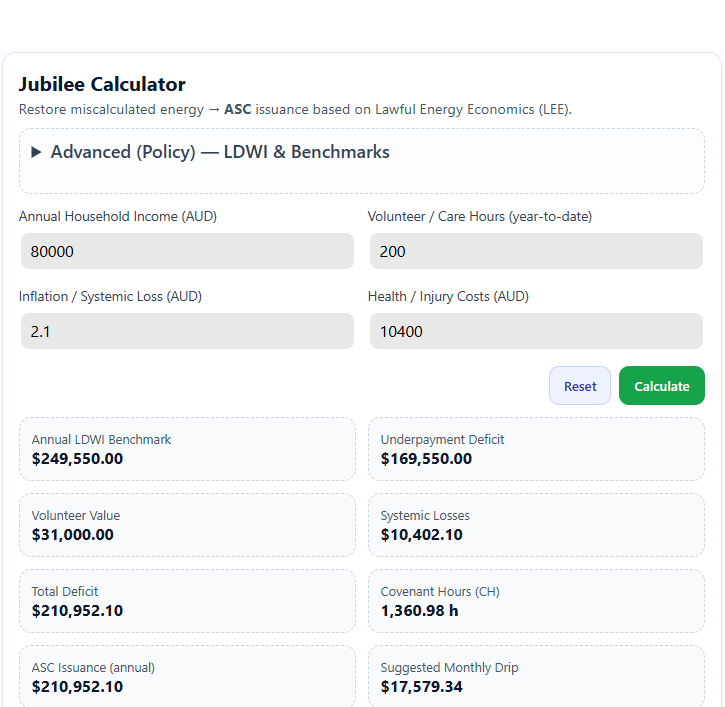
Task: Select the Volunteer Value result card
Action: click(x=187, y=525)
